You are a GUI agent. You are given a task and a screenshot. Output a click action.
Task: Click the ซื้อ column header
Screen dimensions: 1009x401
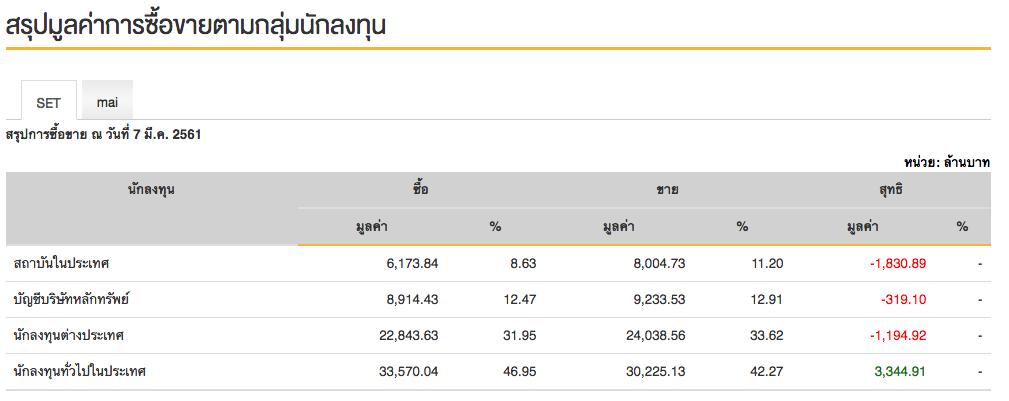[421, 189]
